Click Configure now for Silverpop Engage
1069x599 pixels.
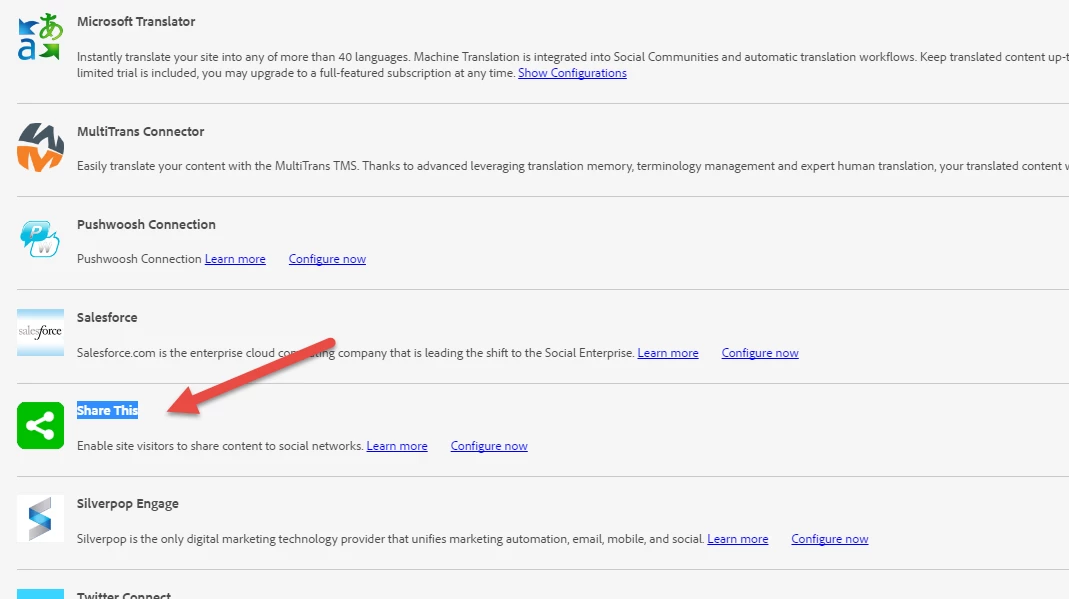click(830, 539)
